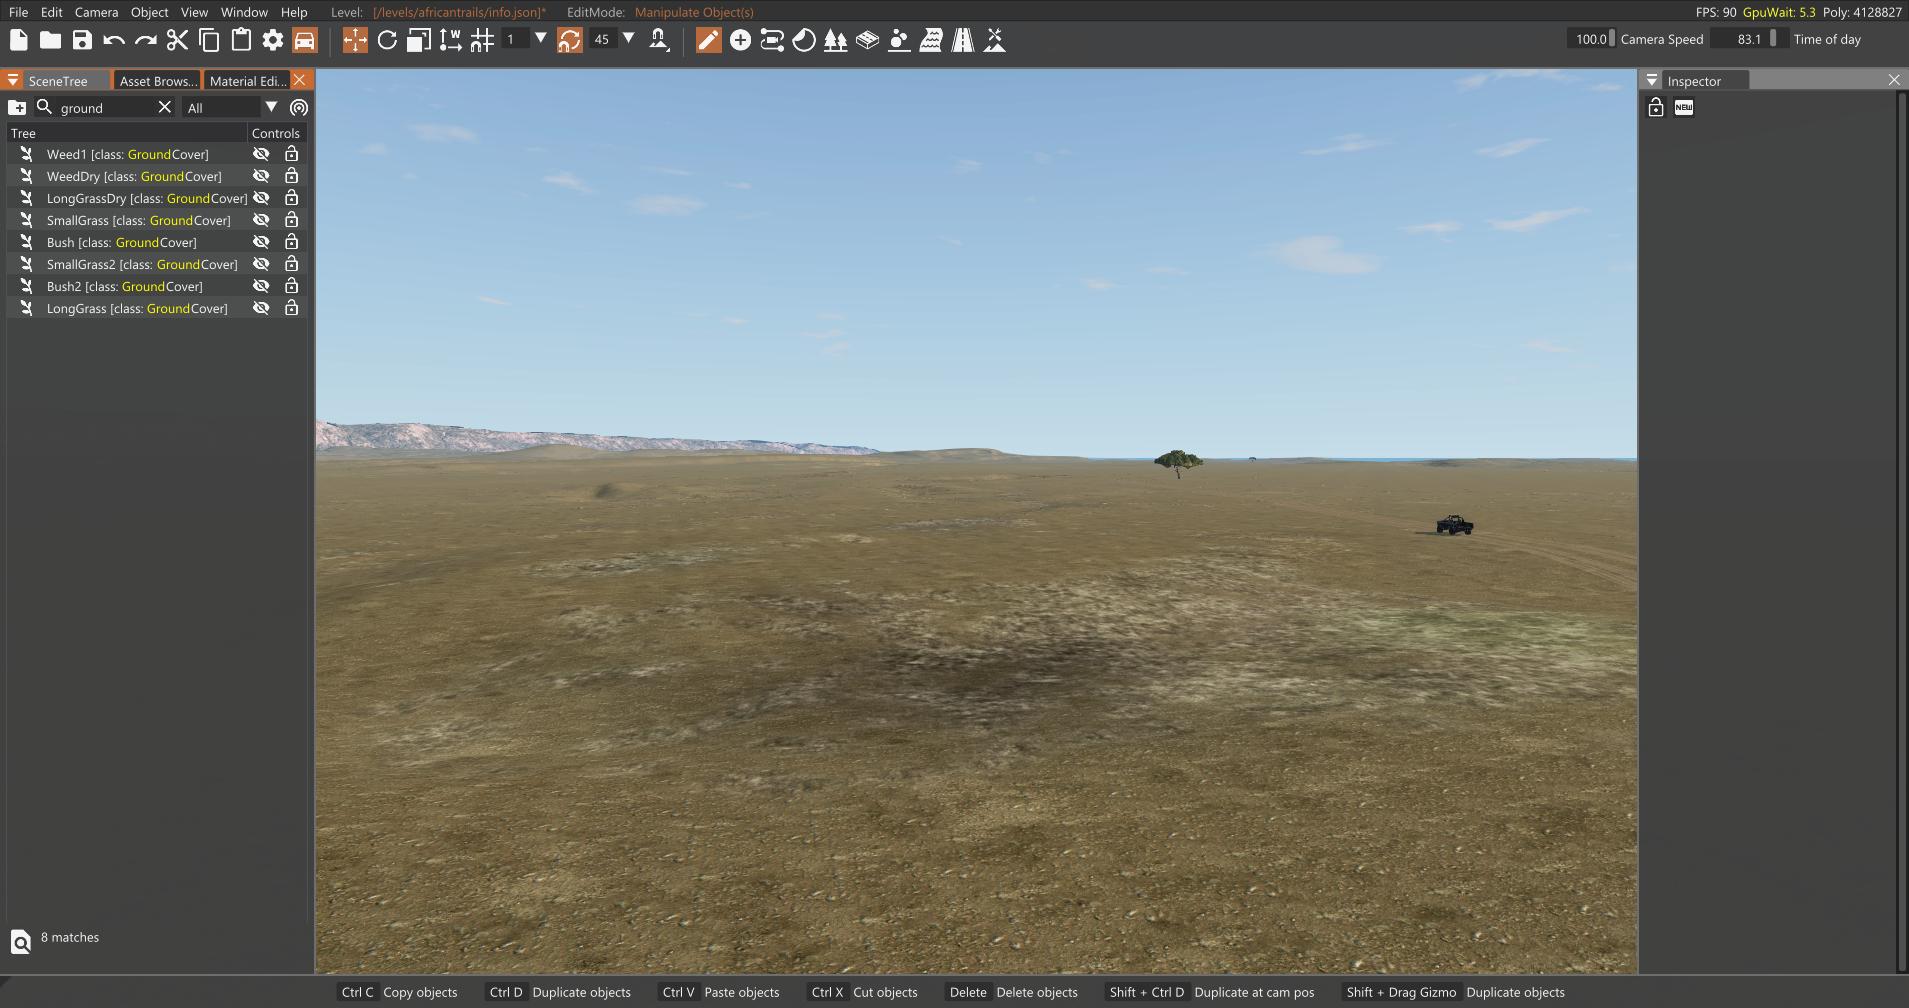Click the terrain snap icon

coord(659,40)
